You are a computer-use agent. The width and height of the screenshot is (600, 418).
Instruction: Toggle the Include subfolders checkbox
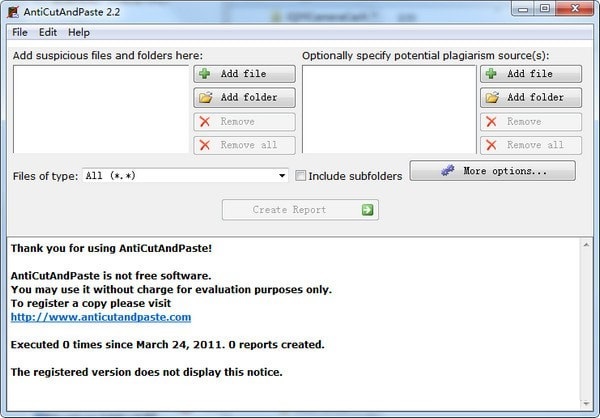[301, 176]
